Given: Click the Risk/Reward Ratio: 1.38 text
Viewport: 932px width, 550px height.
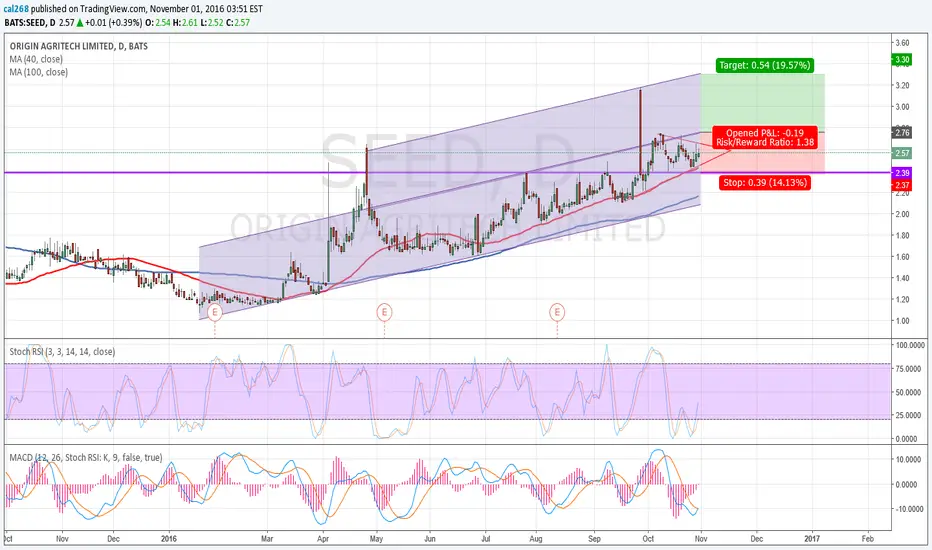Looking at the screenshot, I should 765,142.
